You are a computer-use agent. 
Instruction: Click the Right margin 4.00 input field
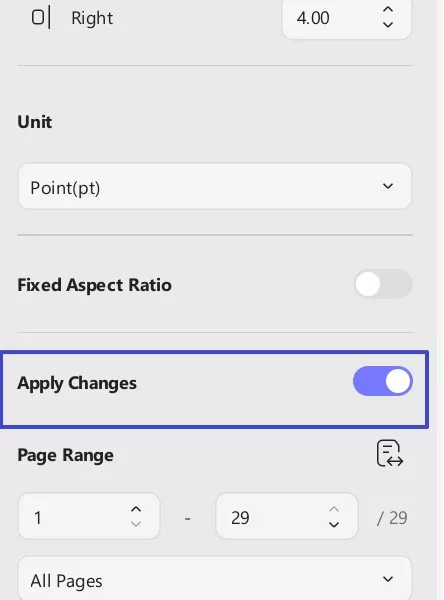(x=346, y=18)
